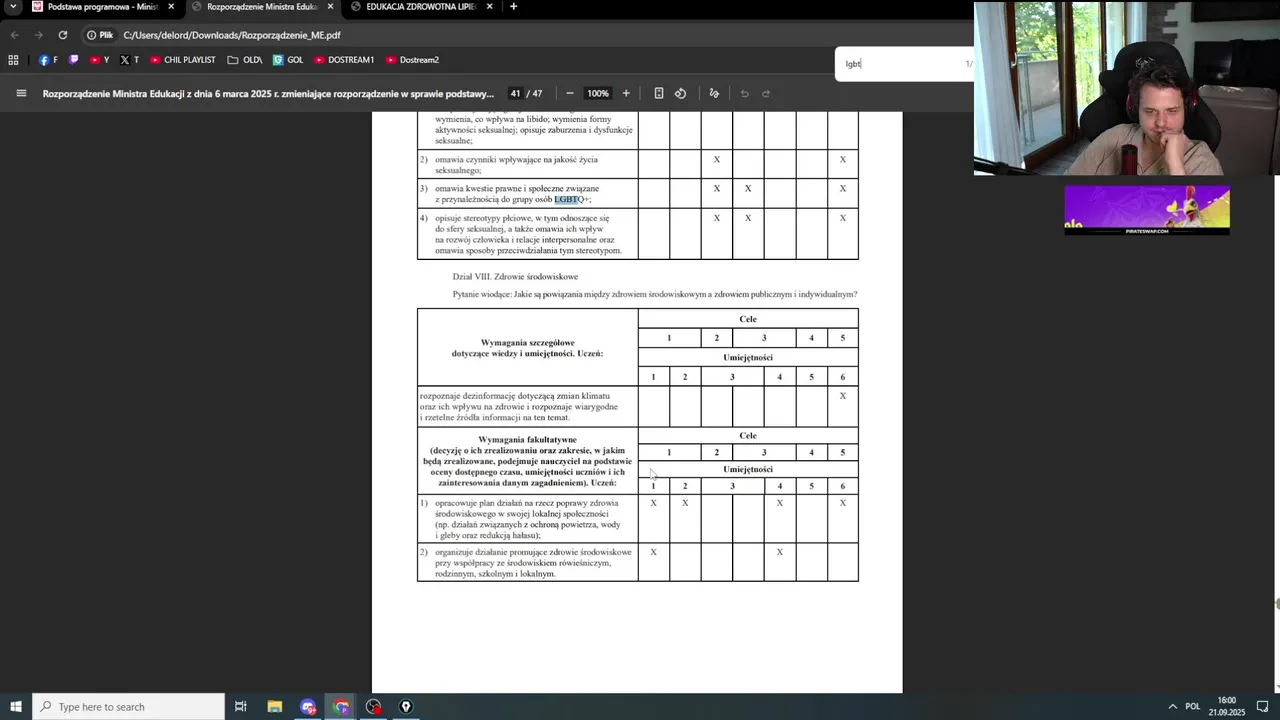Open the apps grid in bookmarks bar
The width and height of the screenshot is (1280, 720).
point(13,60)
